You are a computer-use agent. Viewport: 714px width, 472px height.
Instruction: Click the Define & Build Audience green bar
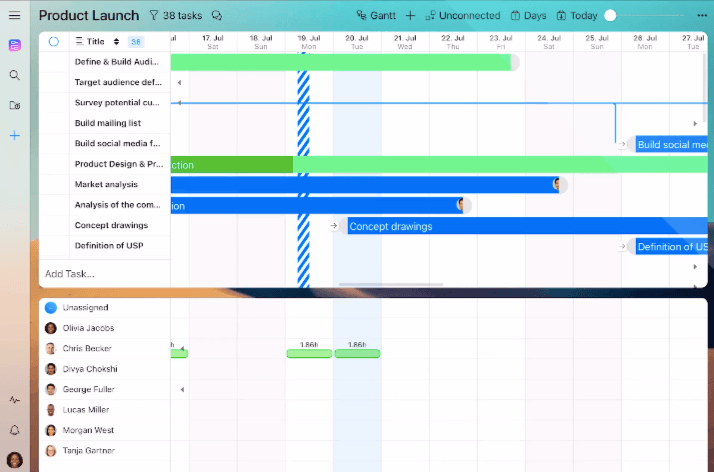(341, 62)
